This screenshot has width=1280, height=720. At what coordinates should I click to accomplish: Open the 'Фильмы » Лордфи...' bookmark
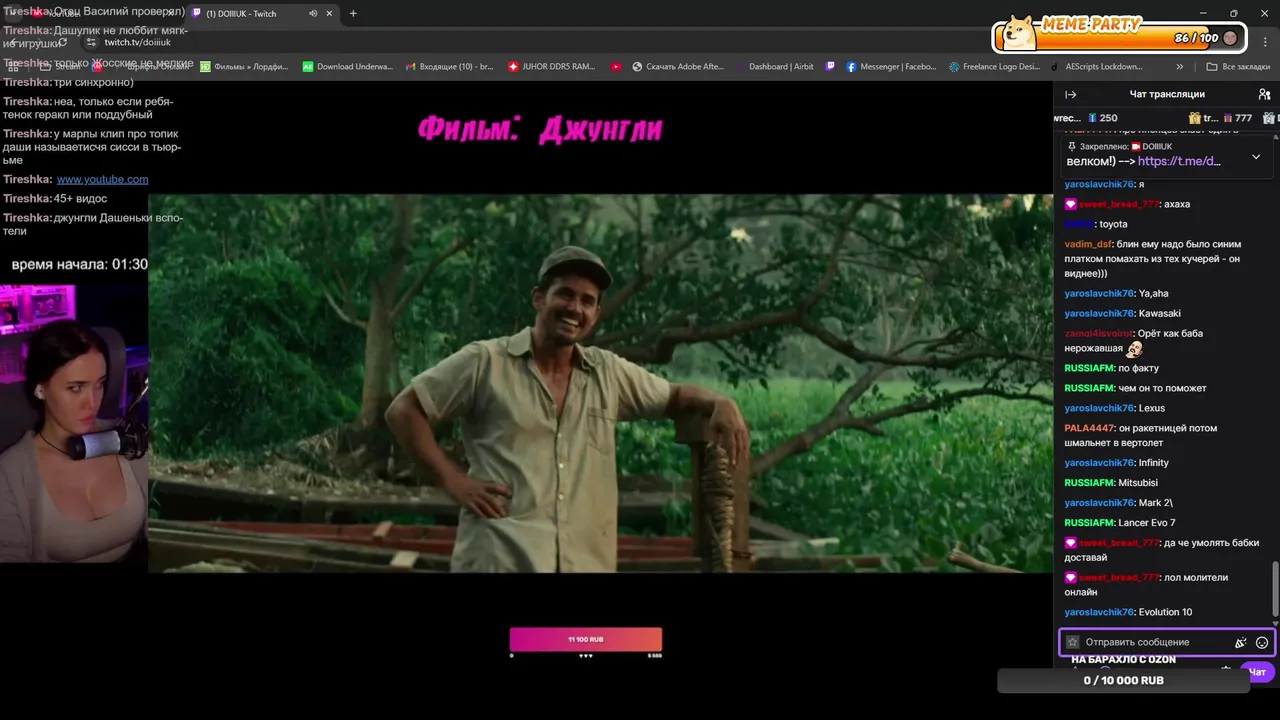(244, 66)
